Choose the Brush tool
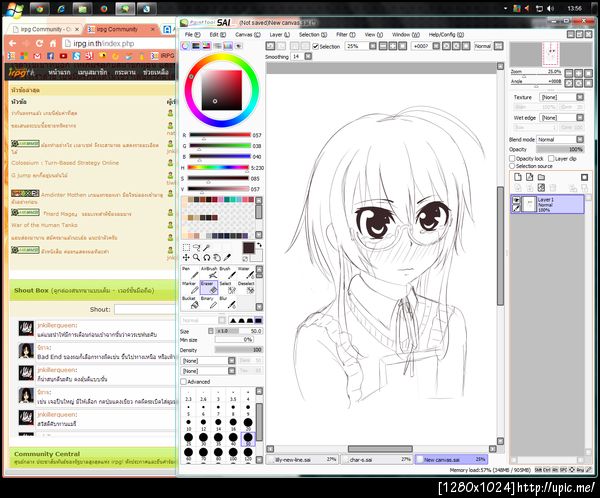Viewport: 600px width, 498px height. 227,273
